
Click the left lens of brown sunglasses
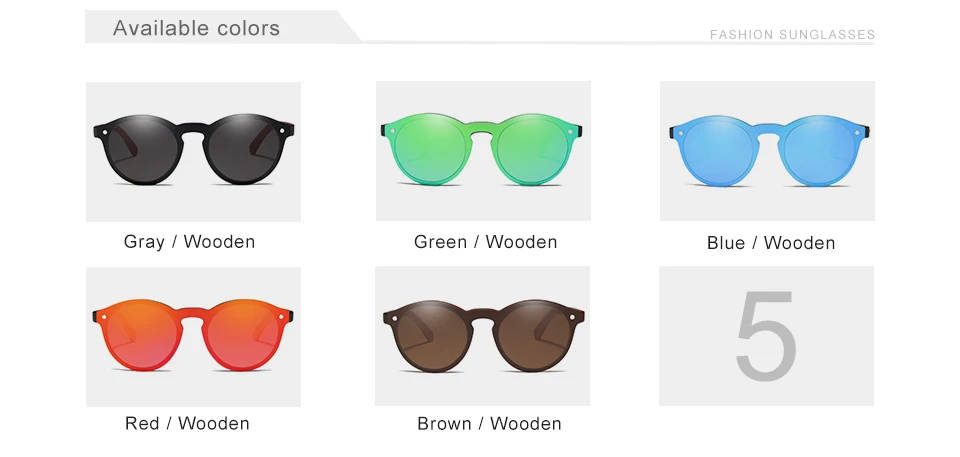(x=433, y=336)
